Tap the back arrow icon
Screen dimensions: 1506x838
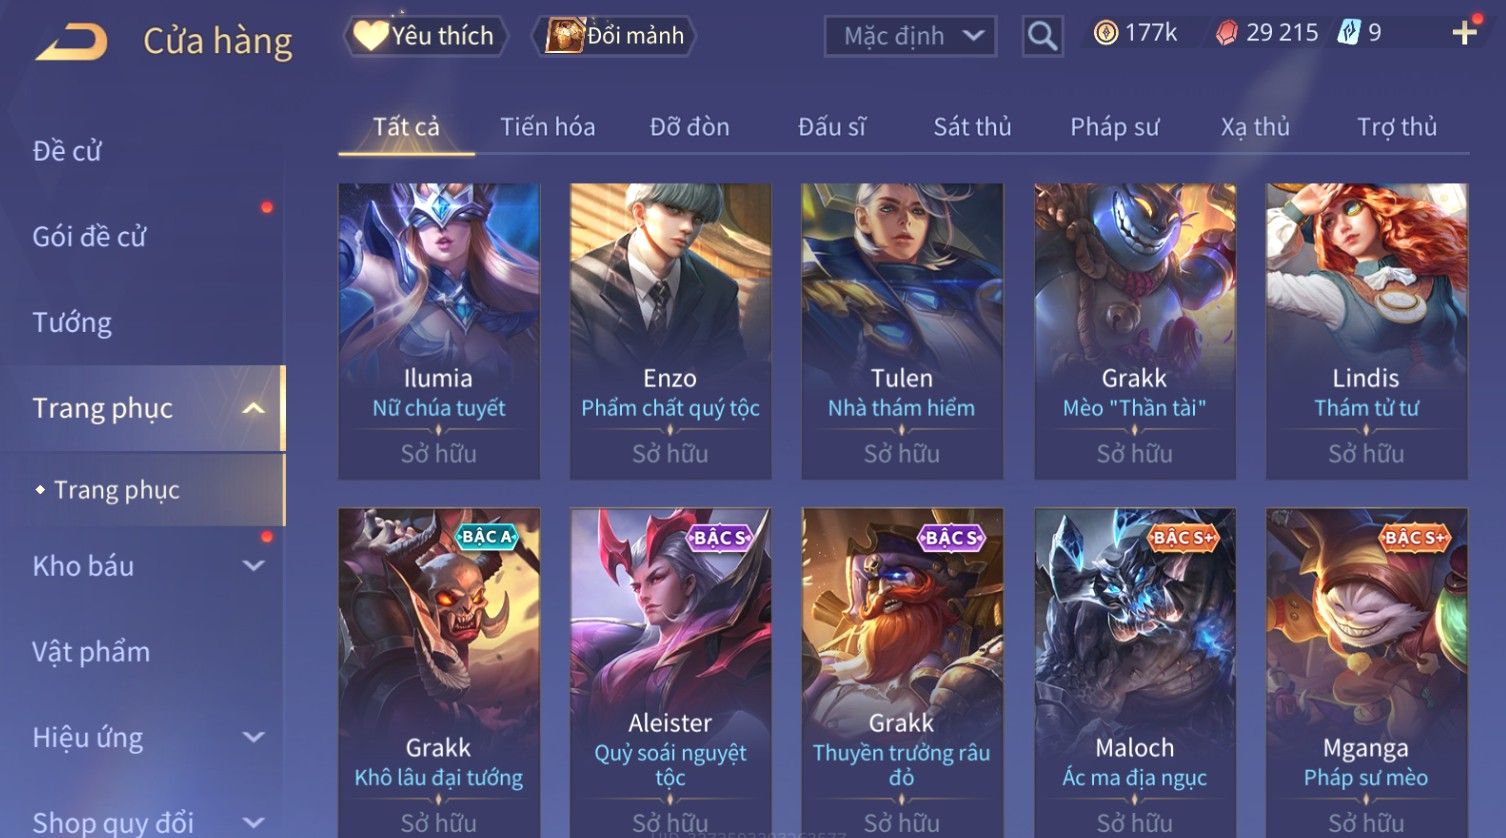(x=71, y=42)
